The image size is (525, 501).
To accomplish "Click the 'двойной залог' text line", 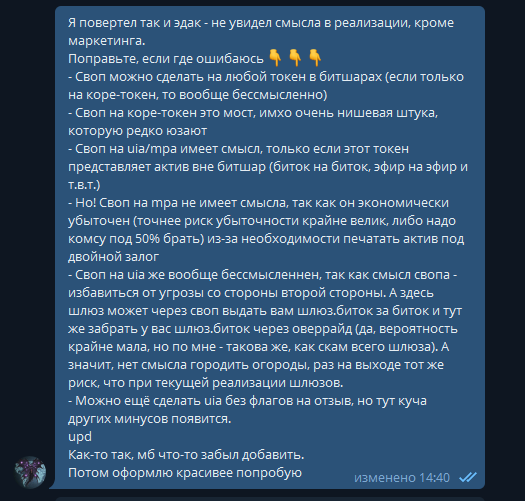I will (x=113, y=257).
